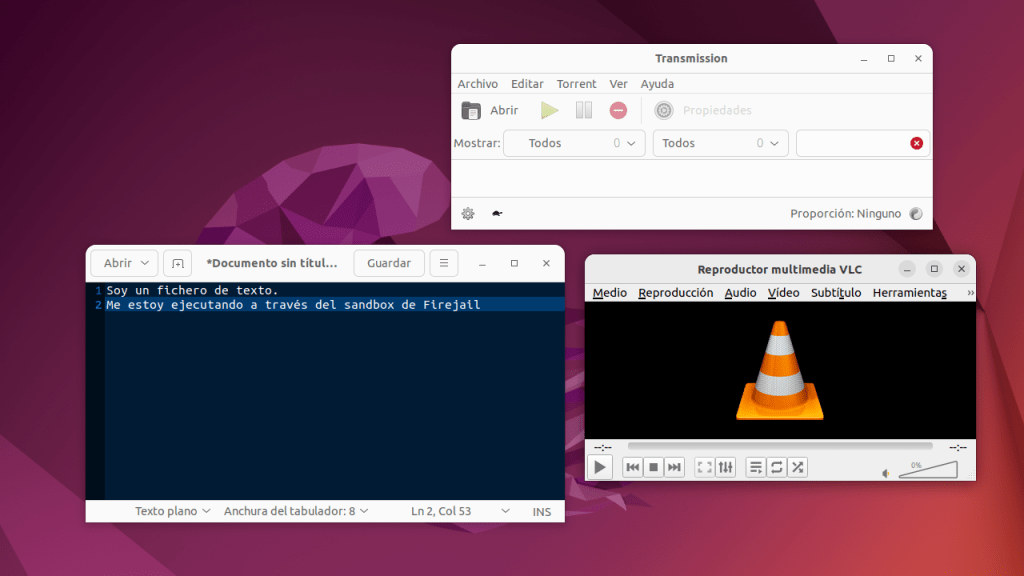Screen dimensions: 1024x576
Task: Switch VLC to fullscreen mode
Action: coord(703,467)
